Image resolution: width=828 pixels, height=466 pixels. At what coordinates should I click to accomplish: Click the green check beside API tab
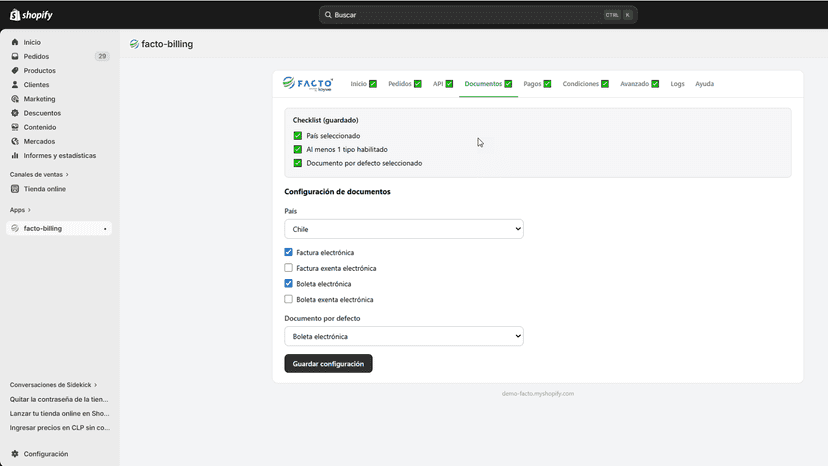(449, 84)
